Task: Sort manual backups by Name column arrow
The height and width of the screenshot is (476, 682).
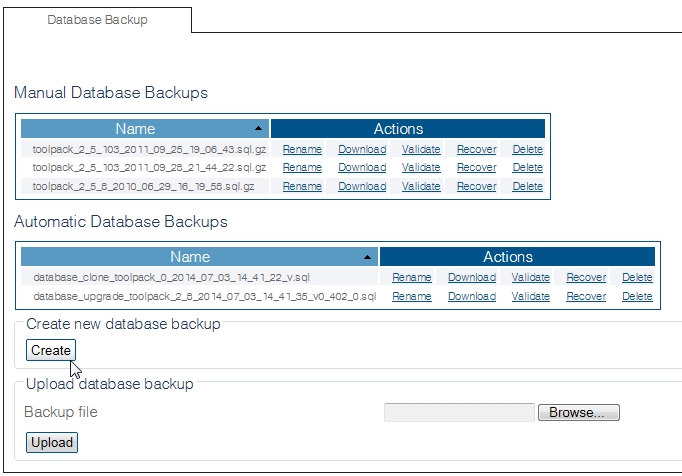Action: [259, 129]
